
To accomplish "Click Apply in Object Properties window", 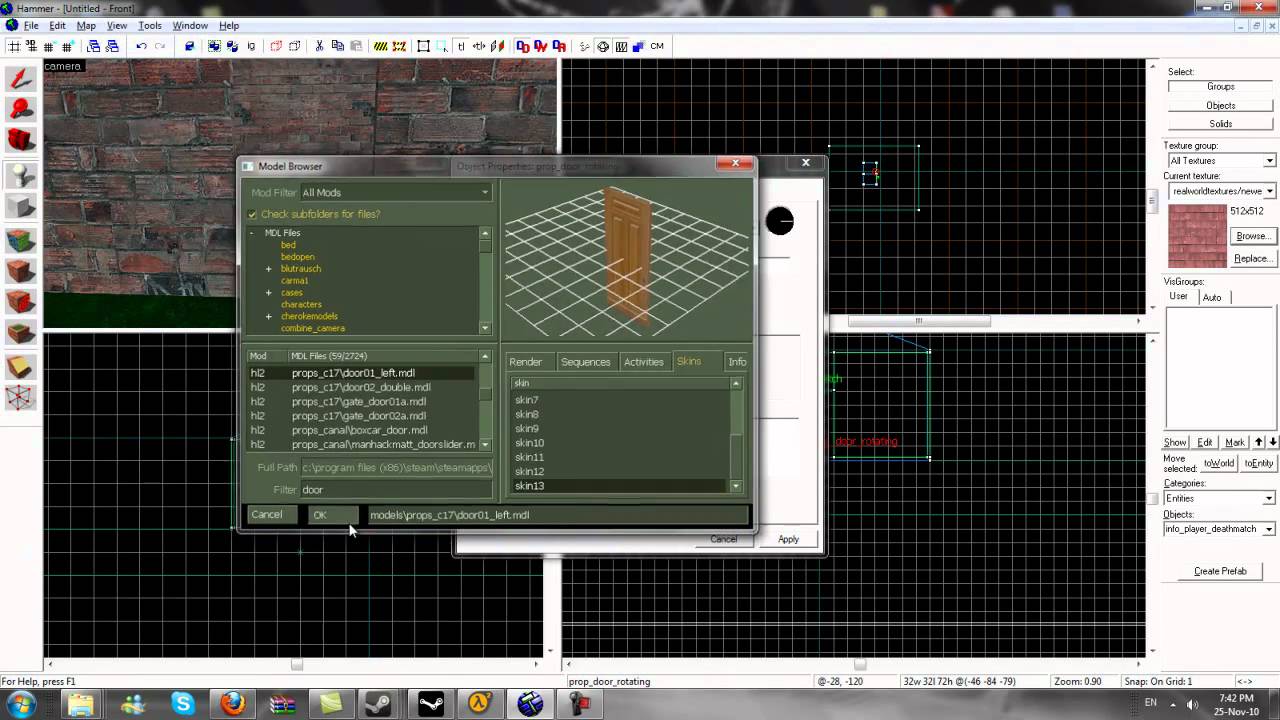I will coord(788,539).
